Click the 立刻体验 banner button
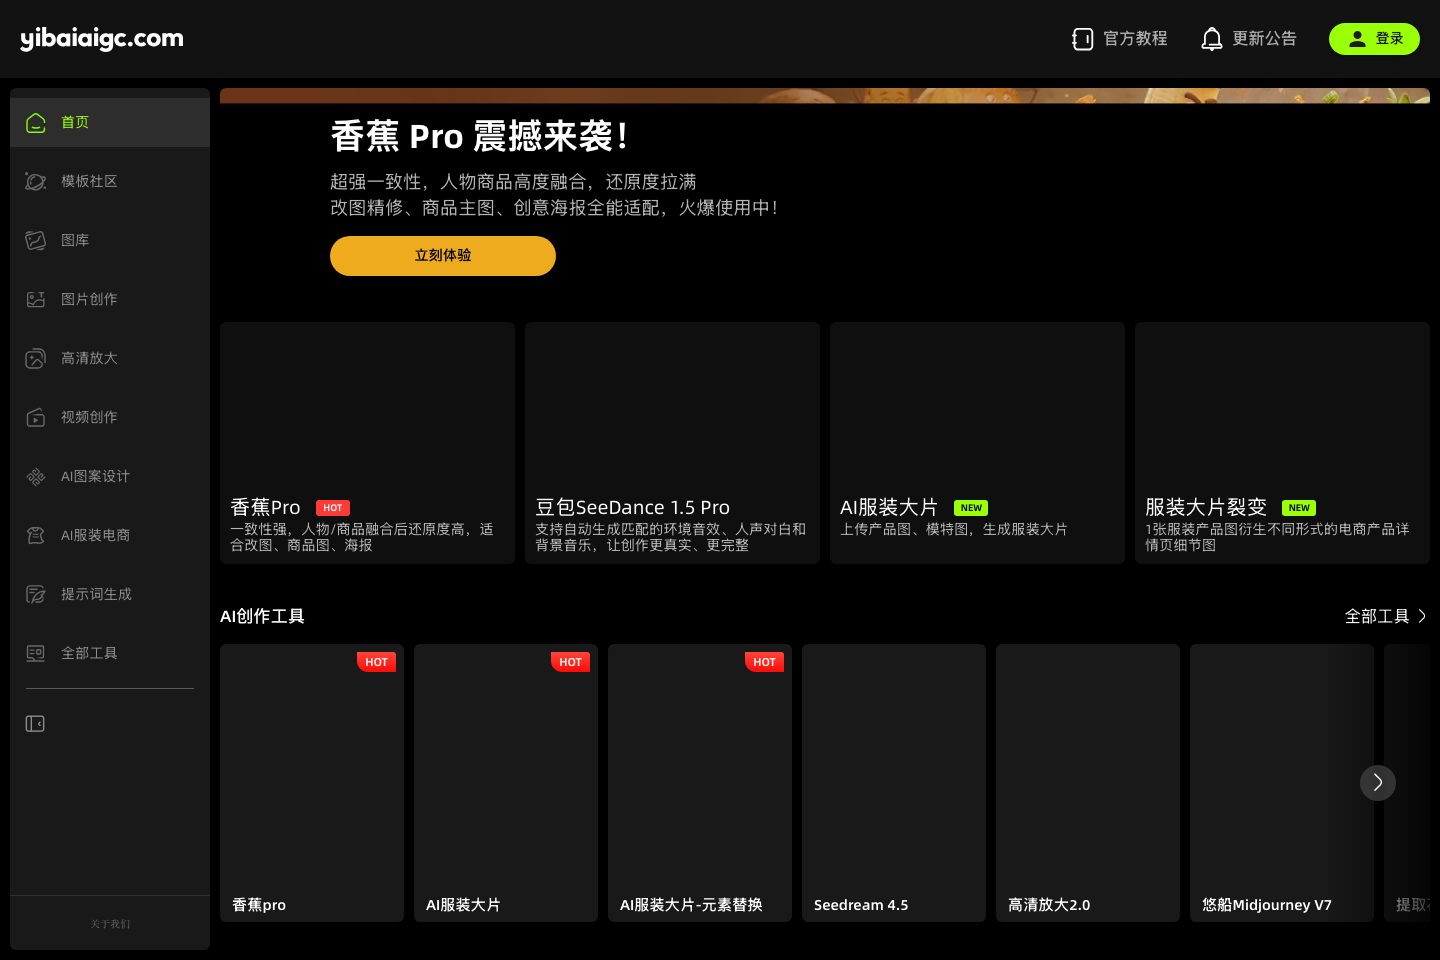The width and height of the screenshot is (1440, 960). point(443,256)
